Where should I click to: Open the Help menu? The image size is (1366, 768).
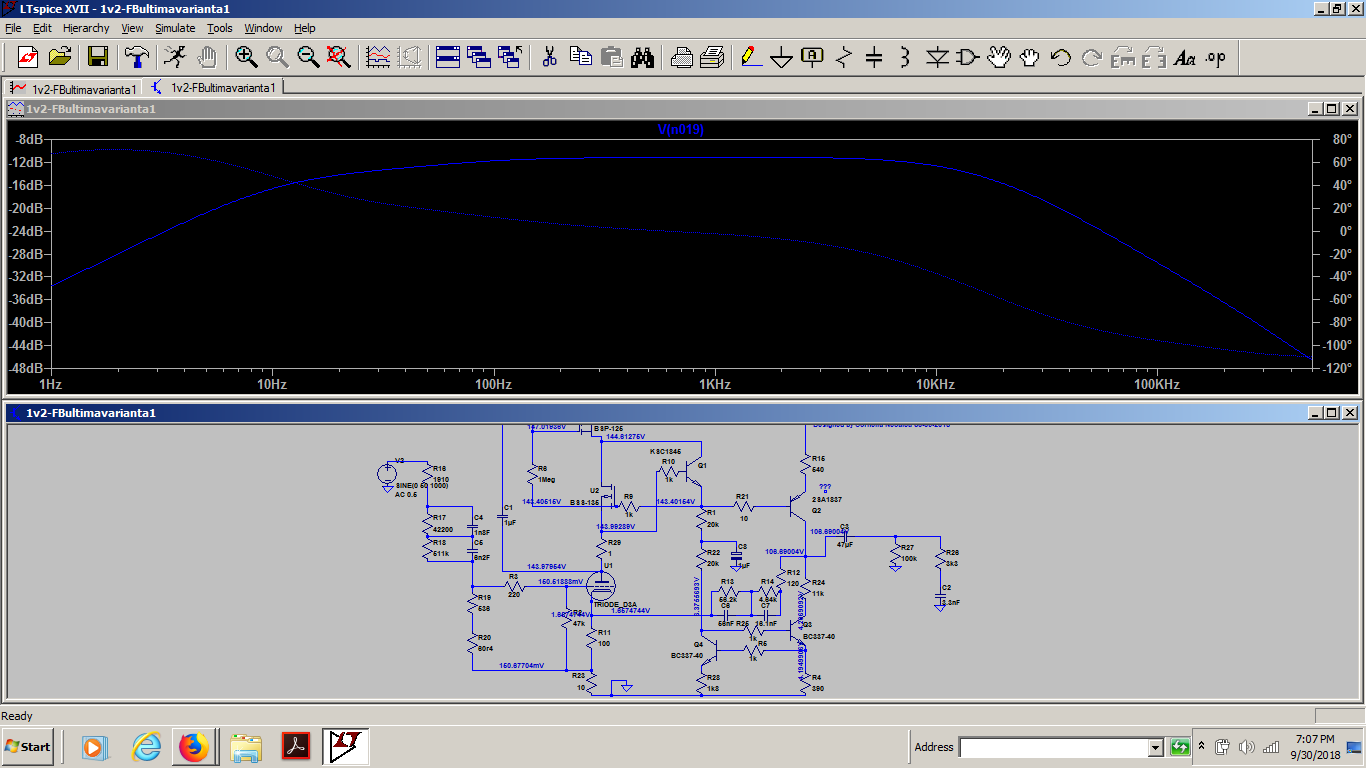click(x=305, y=28)
